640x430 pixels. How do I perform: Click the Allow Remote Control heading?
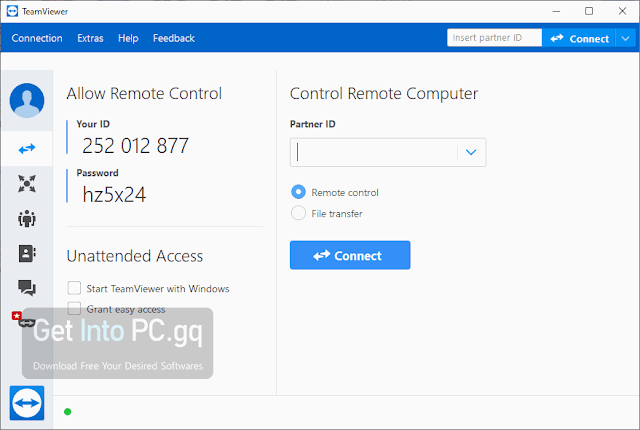(144, 93)
